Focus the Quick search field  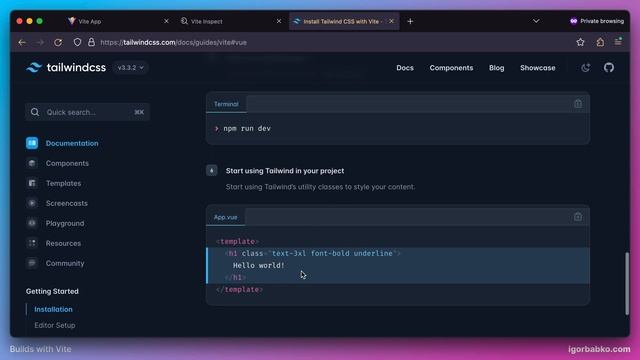tap(87, 112)
